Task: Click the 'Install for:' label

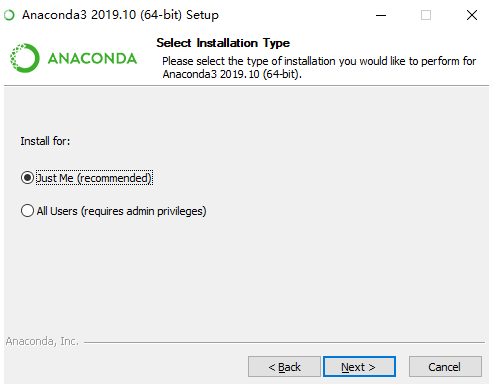Action: 45,141
